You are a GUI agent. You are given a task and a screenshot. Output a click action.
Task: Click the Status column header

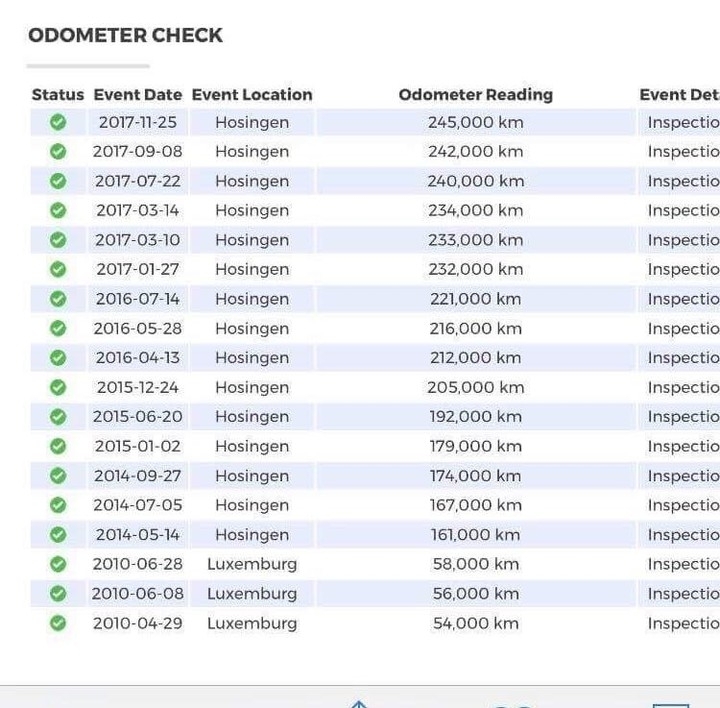click(x=58, y=95)
